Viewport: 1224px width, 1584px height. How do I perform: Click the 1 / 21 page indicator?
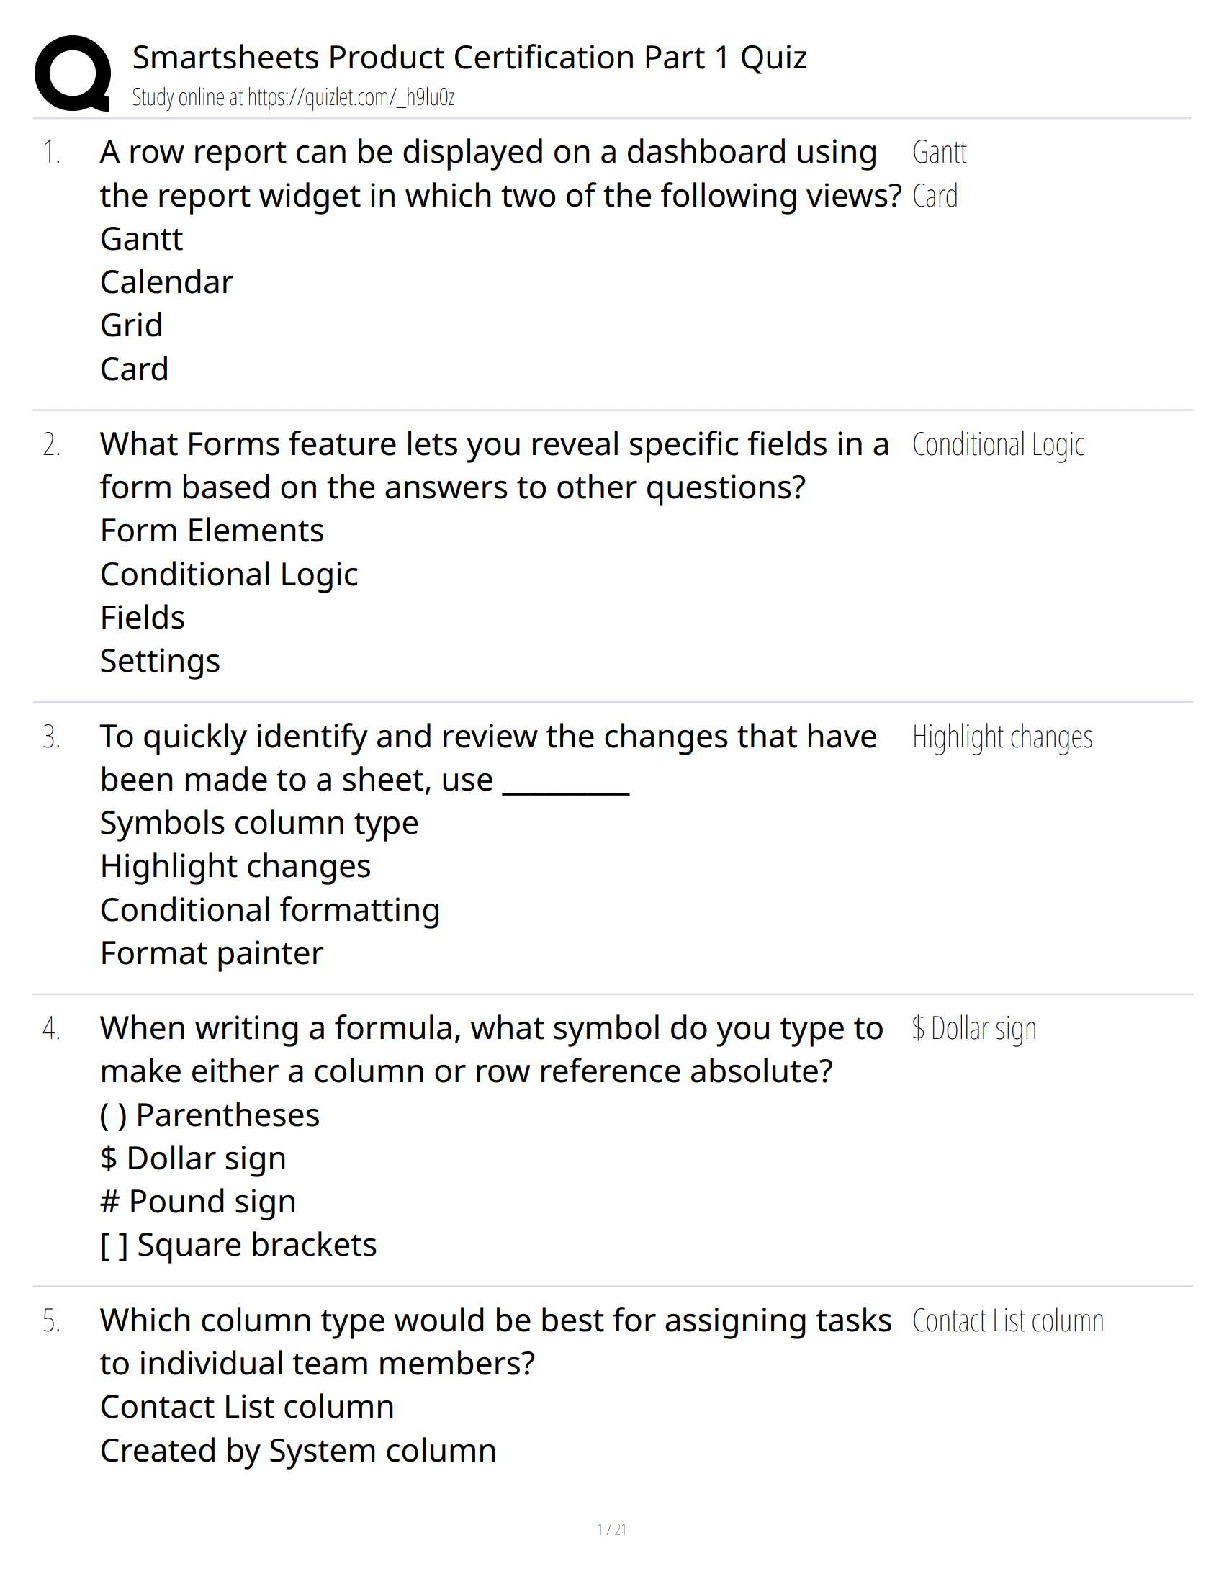point(611,1529)
